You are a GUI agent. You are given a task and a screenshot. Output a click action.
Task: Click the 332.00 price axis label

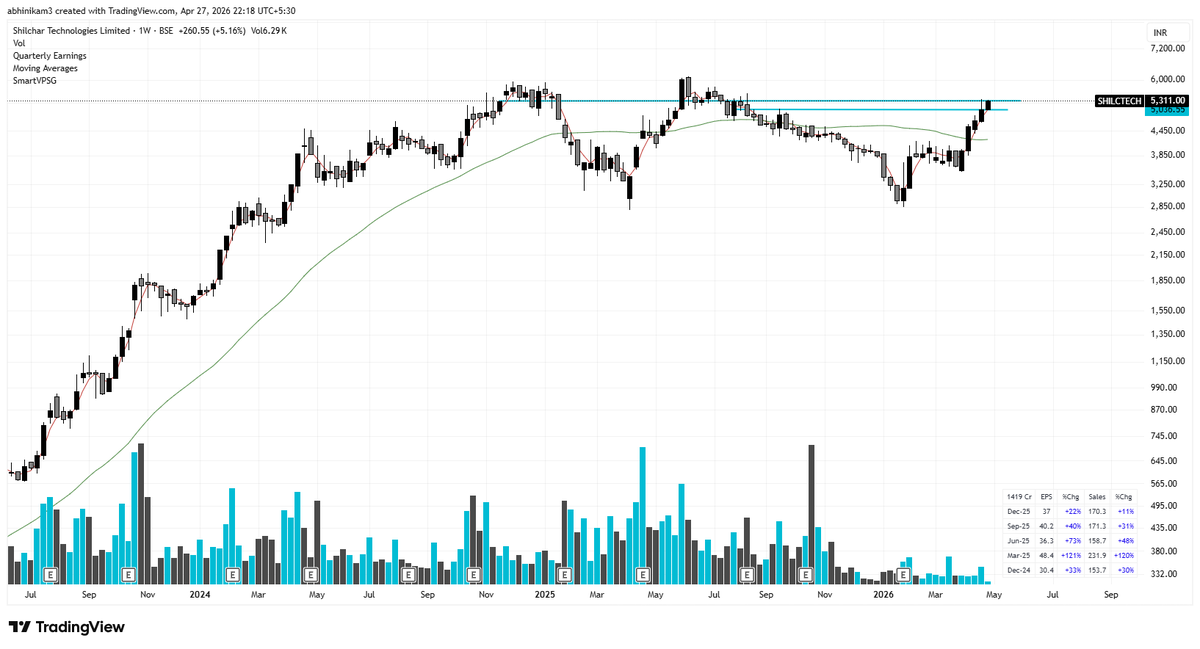pos(1165,574)
